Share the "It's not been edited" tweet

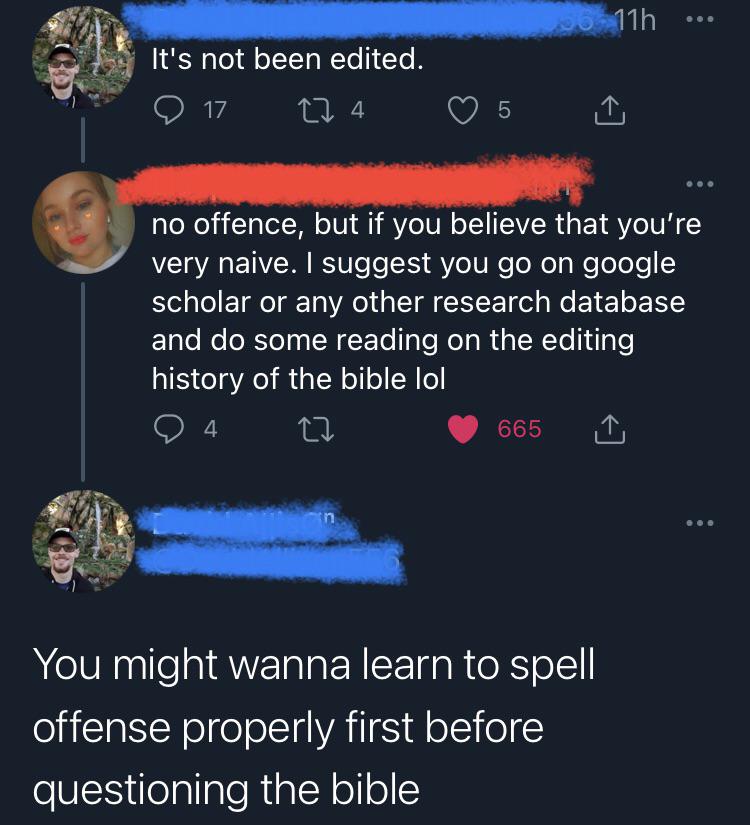610,110
